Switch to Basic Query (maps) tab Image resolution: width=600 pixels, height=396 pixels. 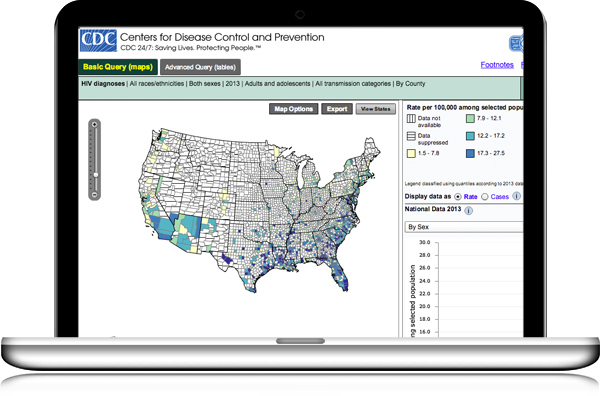pos(118,67)
